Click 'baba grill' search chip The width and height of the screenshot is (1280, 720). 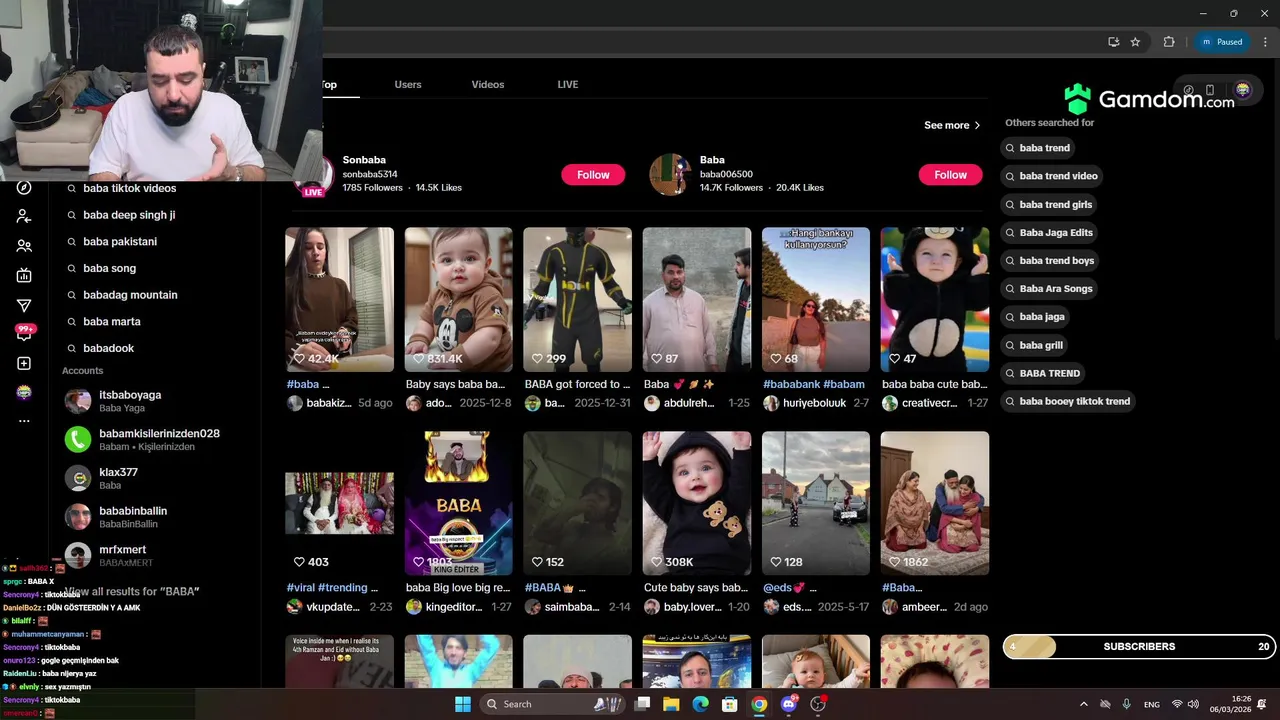[1035, 345]
